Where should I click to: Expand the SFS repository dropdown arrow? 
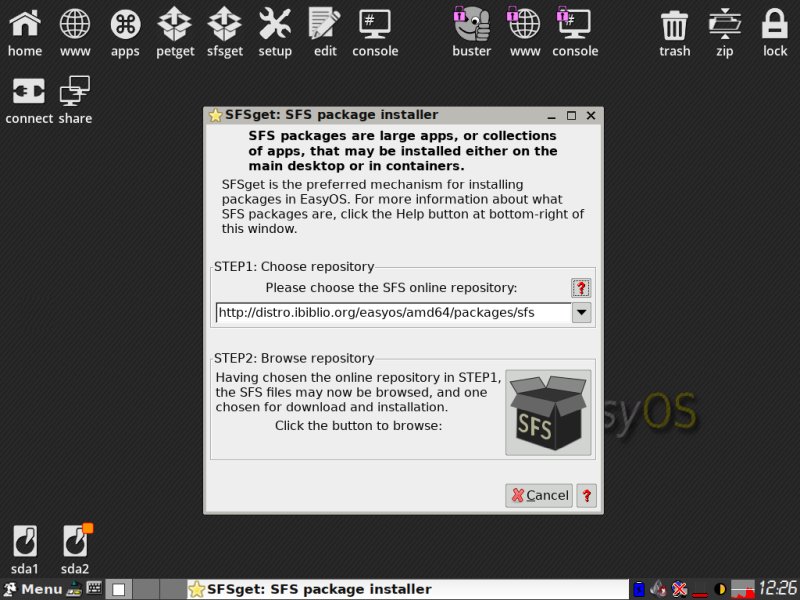pyautogui.click(x=582, y=313)
